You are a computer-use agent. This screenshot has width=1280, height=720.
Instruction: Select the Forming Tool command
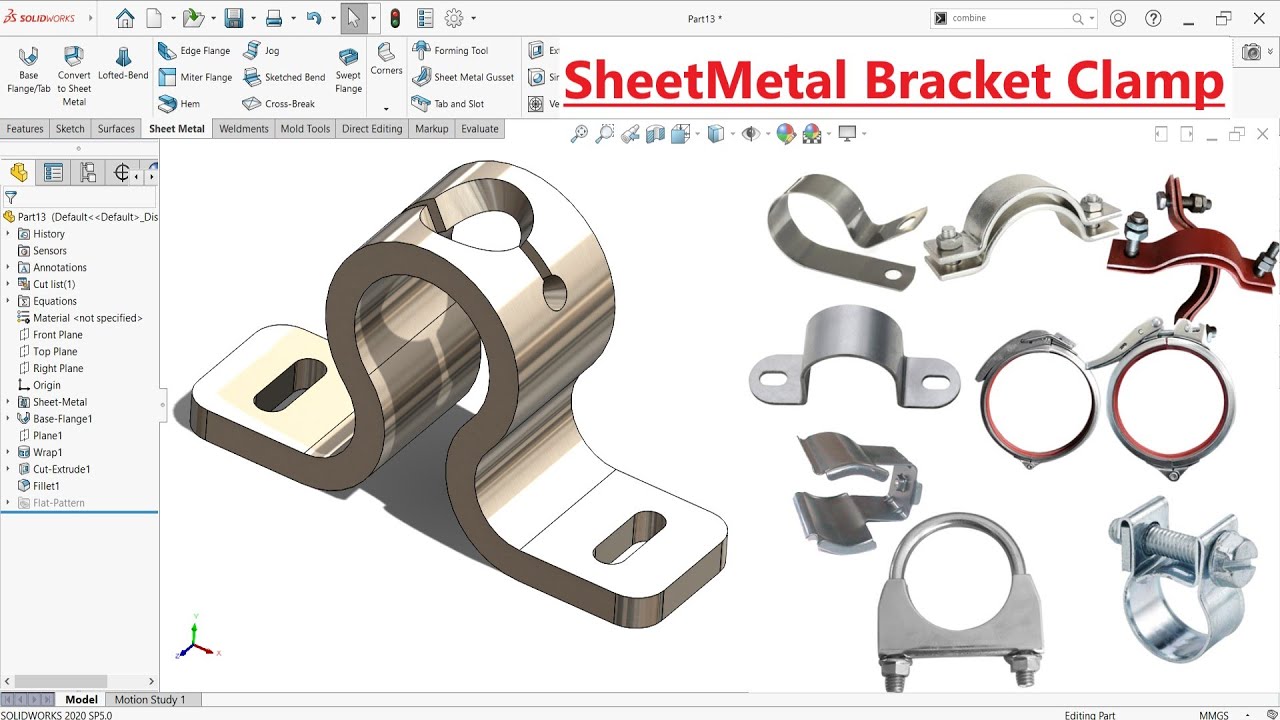(x=450, y=50)
